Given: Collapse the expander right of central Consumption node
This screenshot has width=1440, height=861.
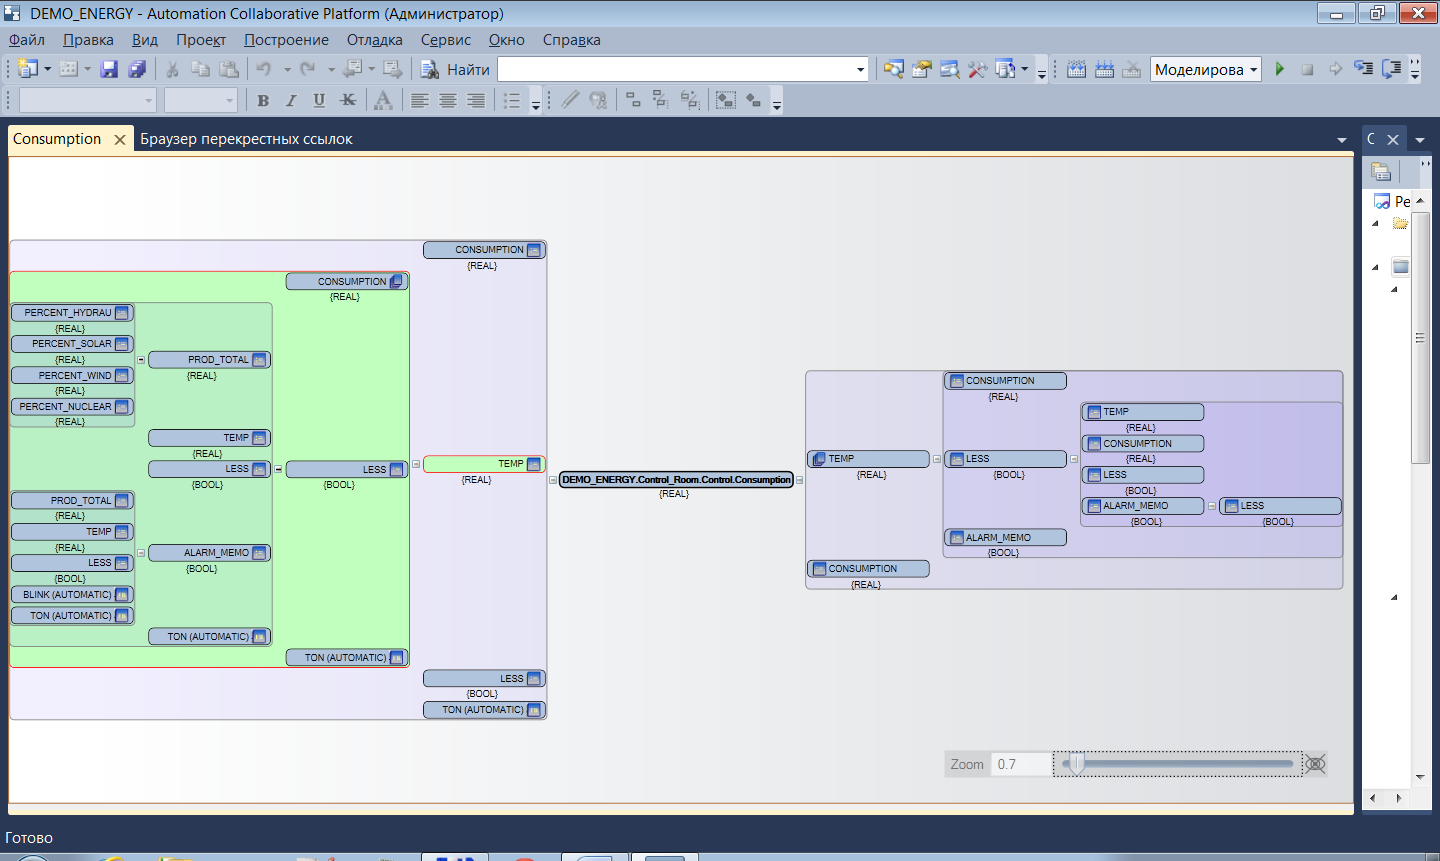Looking at the screenshot, I should click(799, 480).
